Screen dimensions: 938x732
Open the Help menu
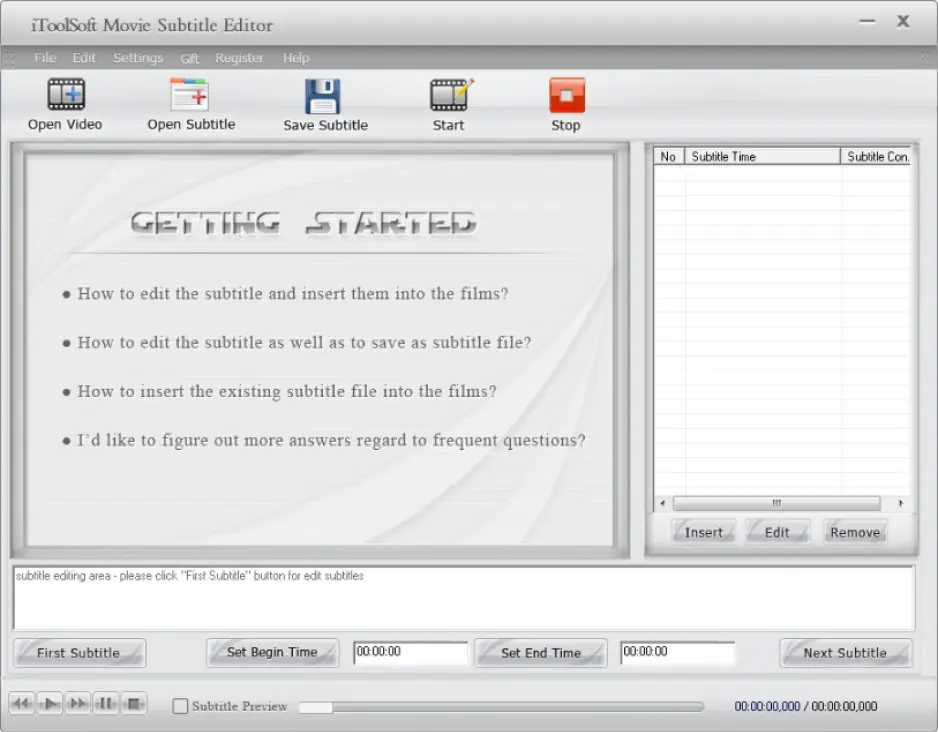[296, 57]
